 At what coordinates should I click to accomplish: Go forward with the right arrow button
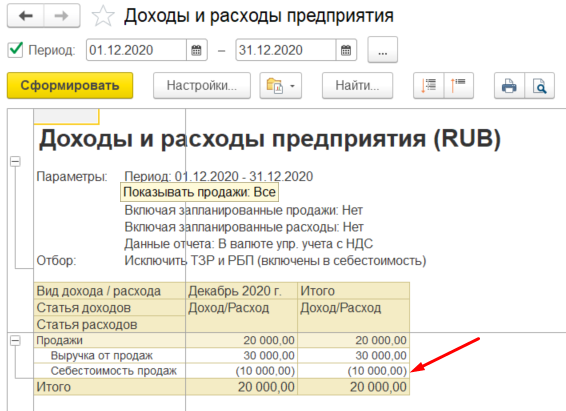pos(62,16)
